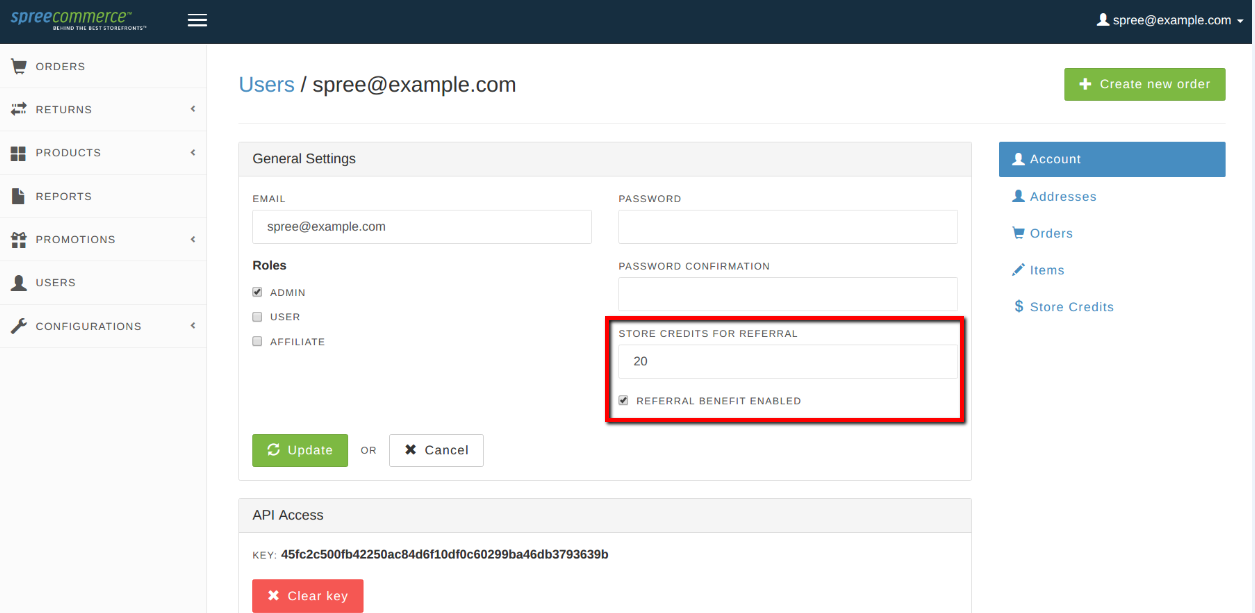This screenshot has height=613, width=1255.
Task: Open Reports via its document icon
Action: (x=18, y=195)
